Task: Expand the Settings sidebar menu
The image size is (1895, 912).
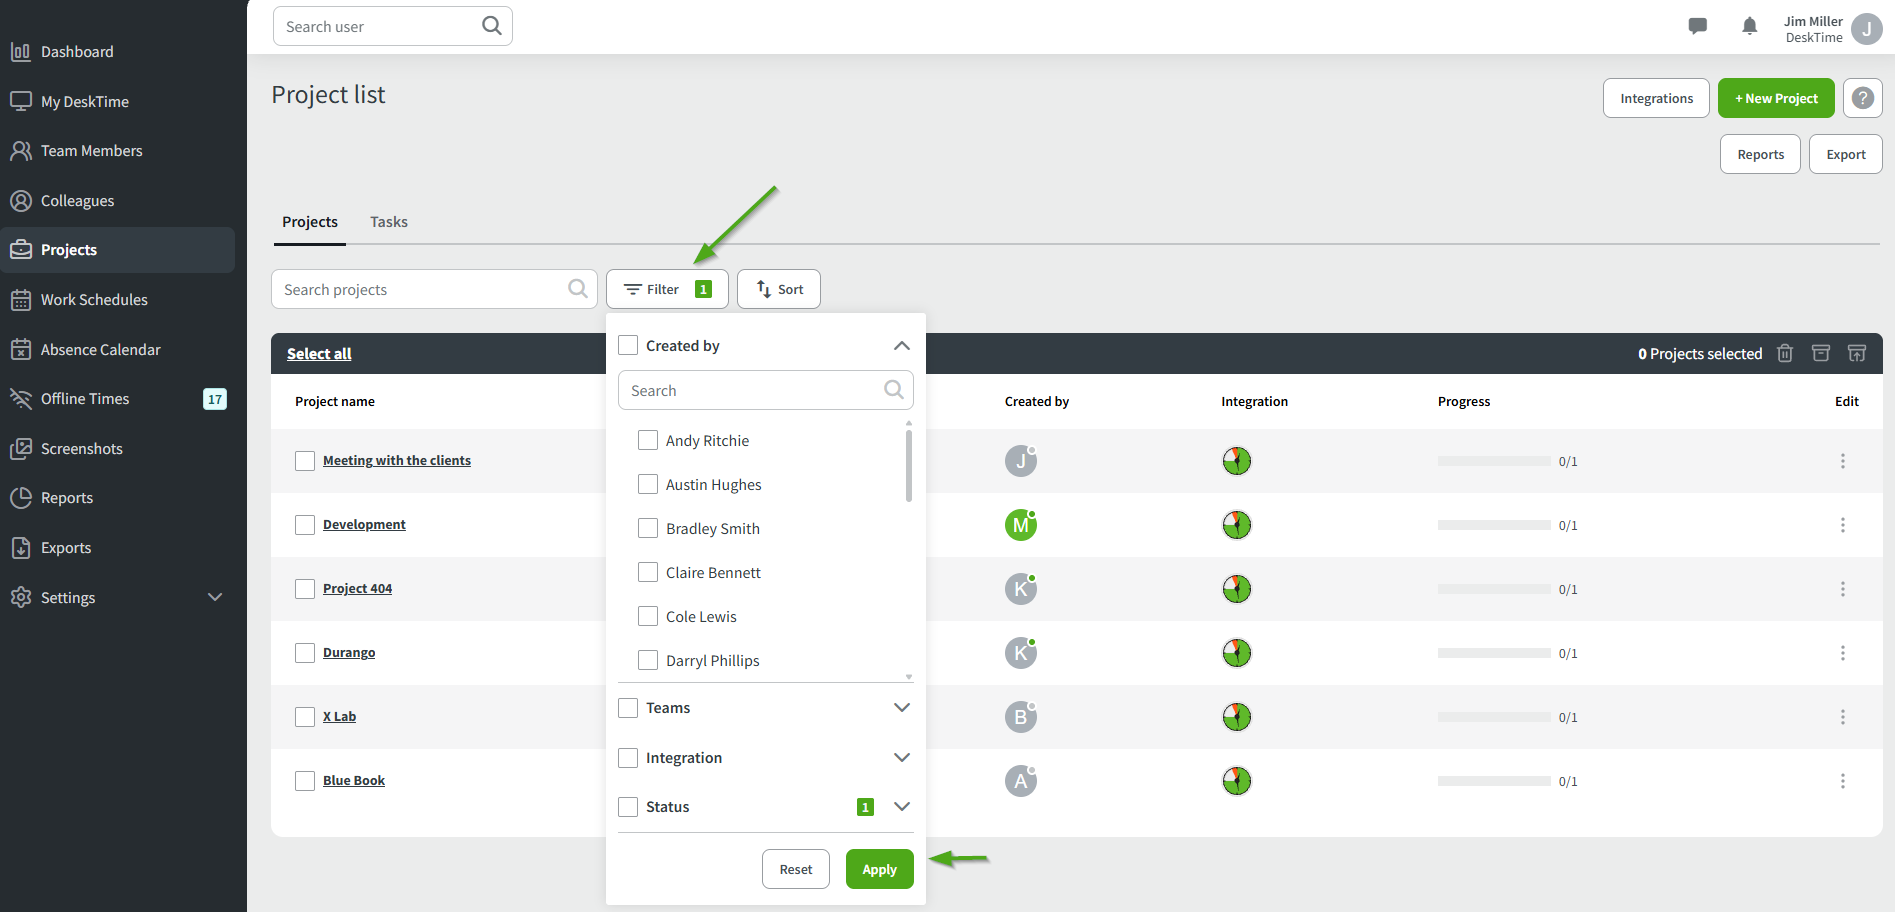Action: [x=215, y=597]
